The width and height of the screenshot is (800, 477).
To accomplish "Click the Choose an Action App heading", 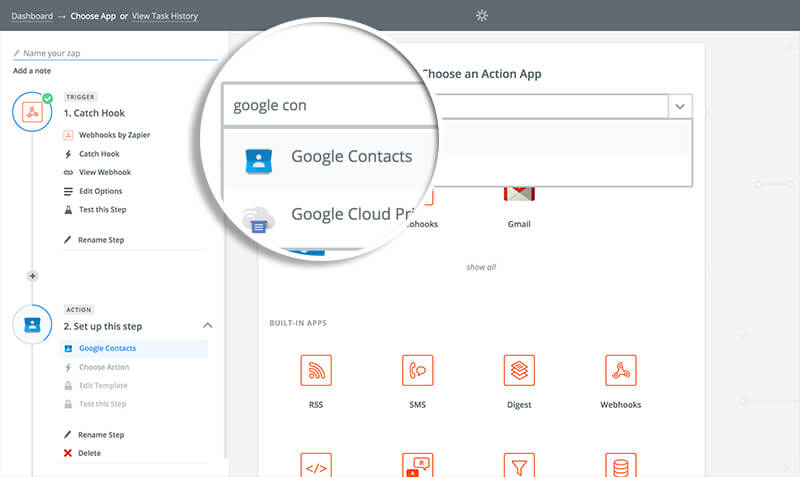I will click(482, 74).
